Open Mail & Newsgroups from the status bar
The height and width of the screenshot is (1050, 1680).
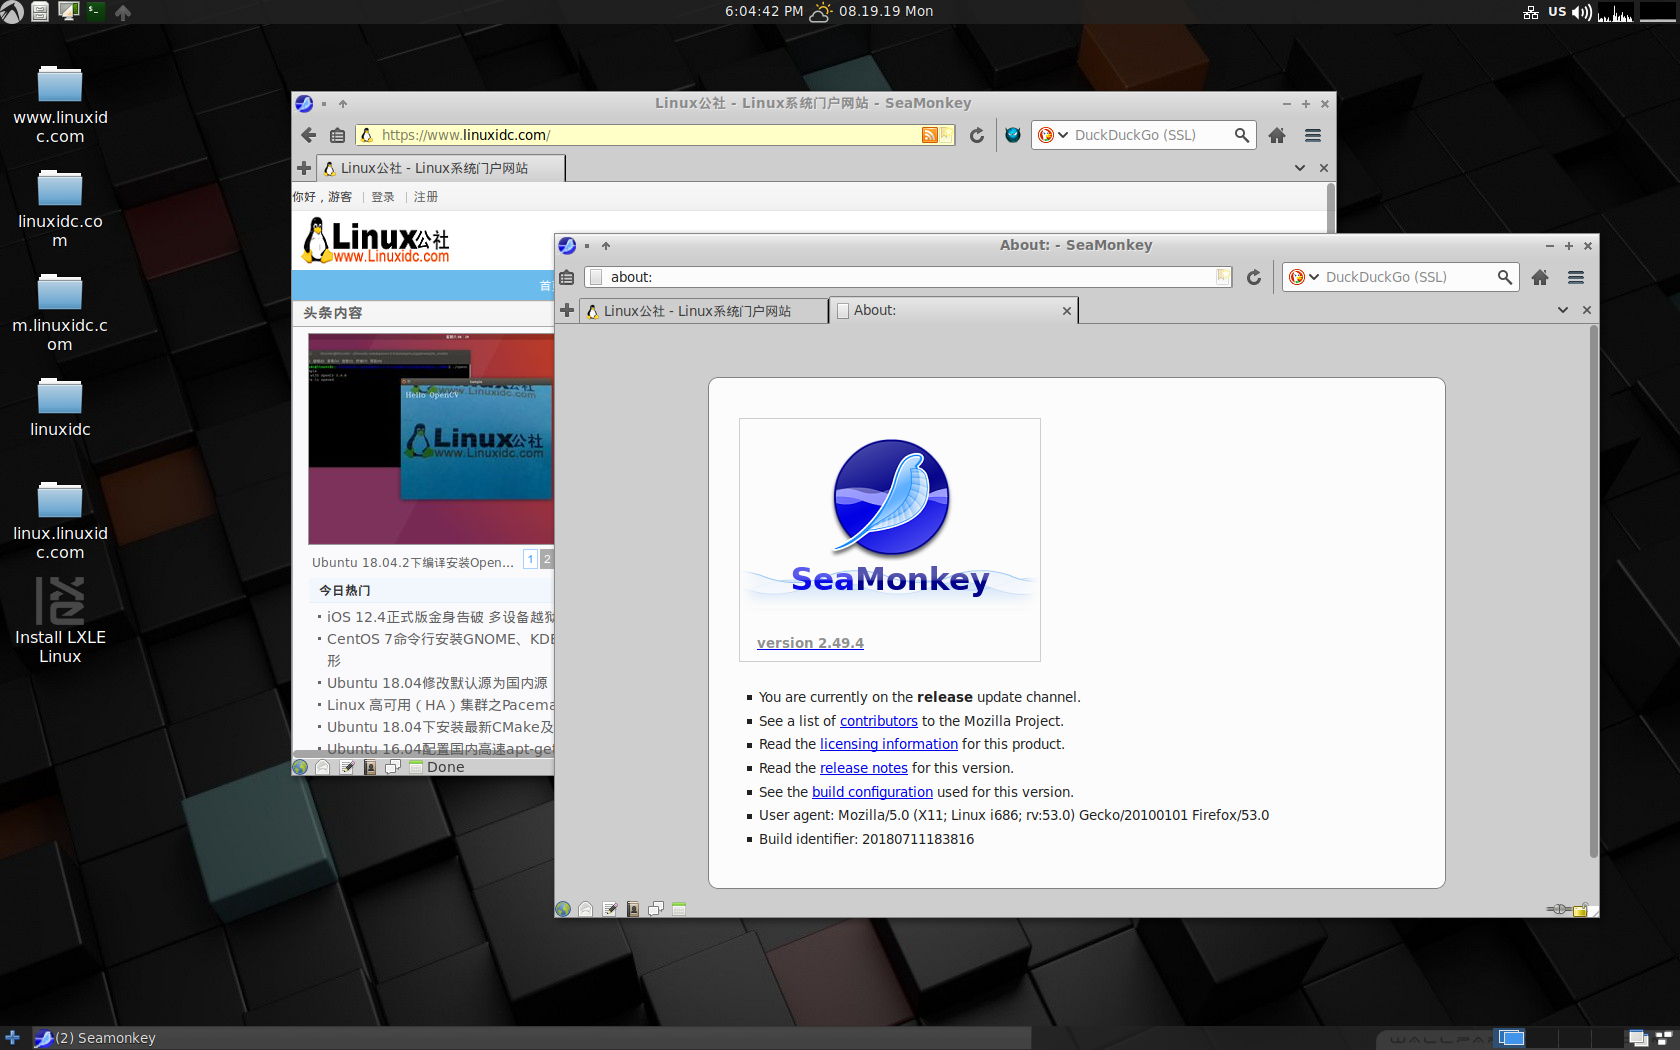tap(585, 909)
